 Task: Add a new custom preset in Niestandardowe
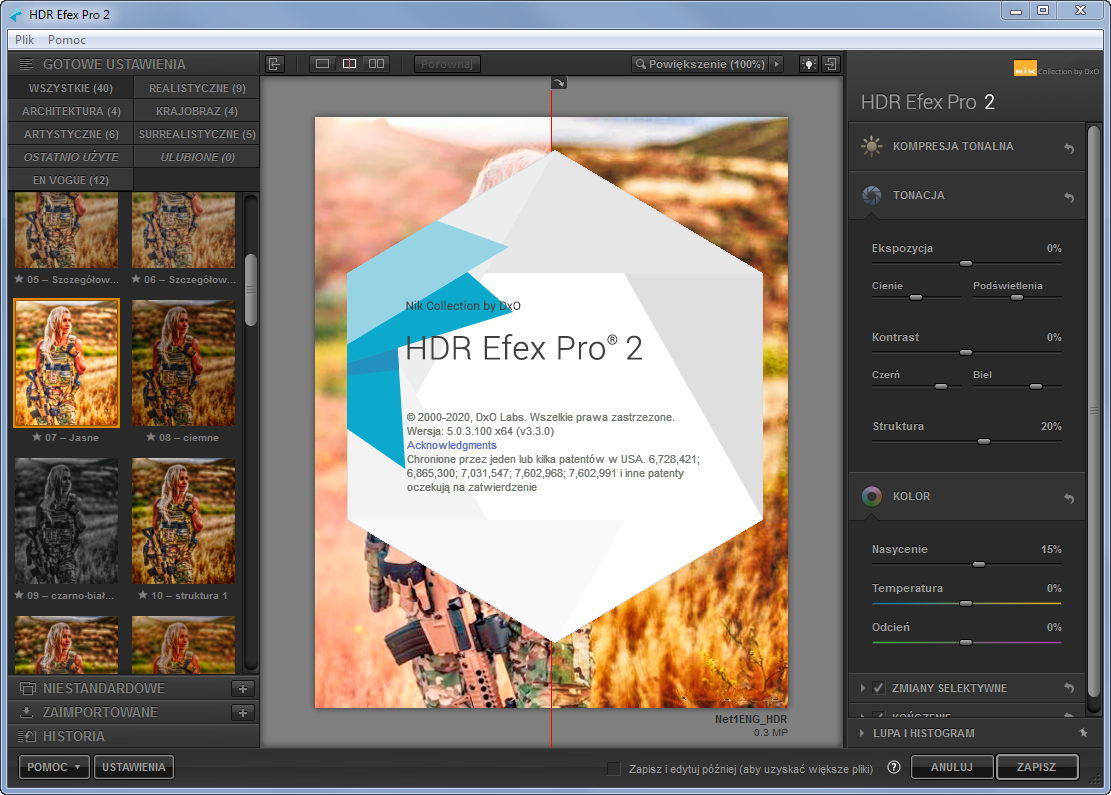(x=242, y=688)
